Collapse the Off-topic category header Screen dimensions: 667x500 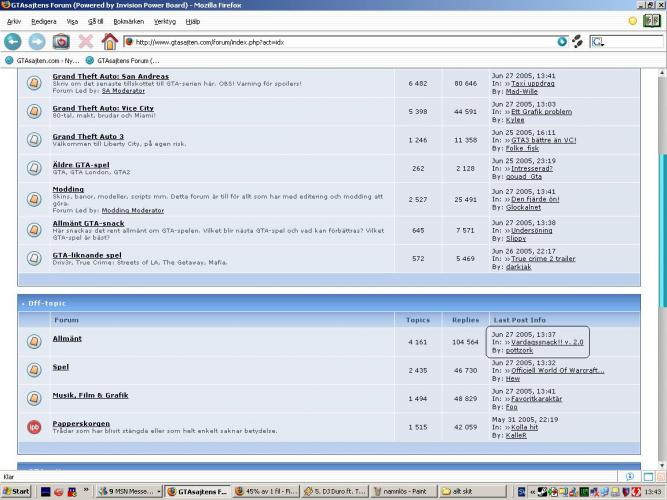coord(45,302)
